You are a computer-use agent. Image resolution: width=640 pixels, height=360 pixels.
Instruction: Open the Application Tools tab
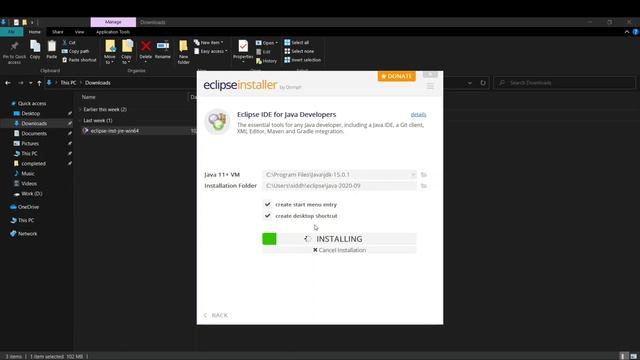tap(113, 32)
